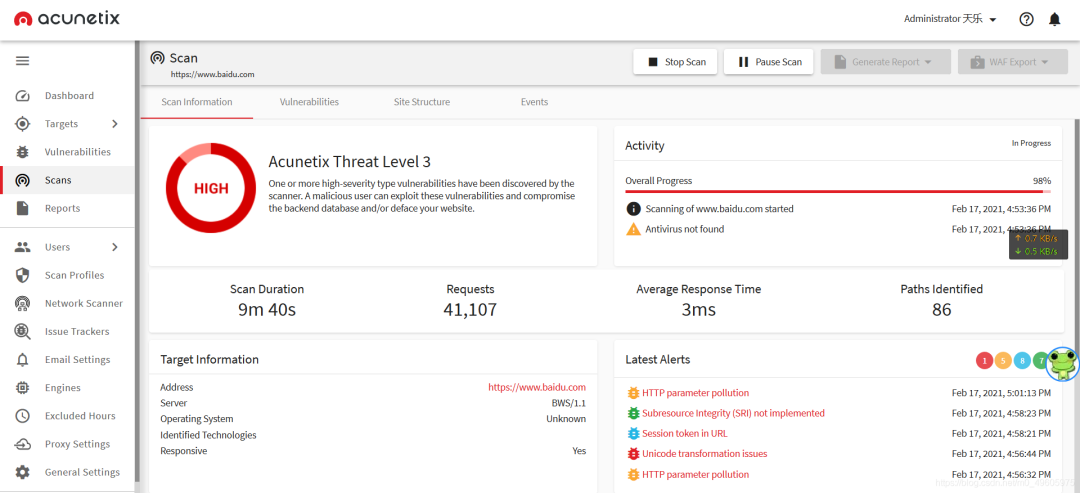Click the Email Settings bell icon
Screen dimensions: 1080x493
[x=23, y=360]
